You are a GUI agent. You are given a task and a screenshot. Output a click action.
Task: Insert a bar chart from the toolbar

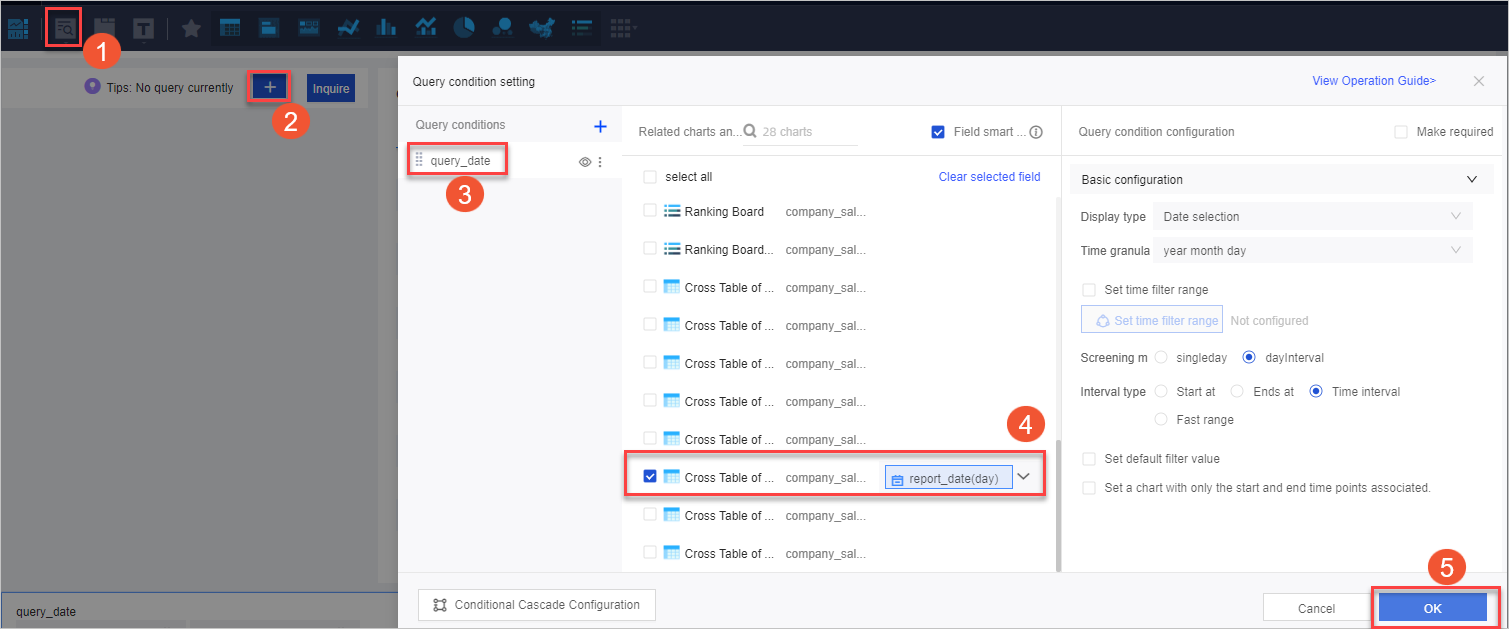(x=386, y=28)
